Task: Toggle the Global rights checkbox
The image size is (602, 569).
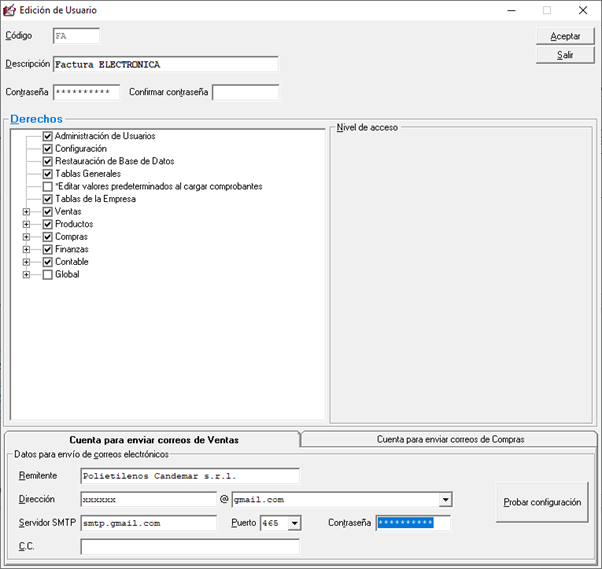Action: click(x=47, y=275)
